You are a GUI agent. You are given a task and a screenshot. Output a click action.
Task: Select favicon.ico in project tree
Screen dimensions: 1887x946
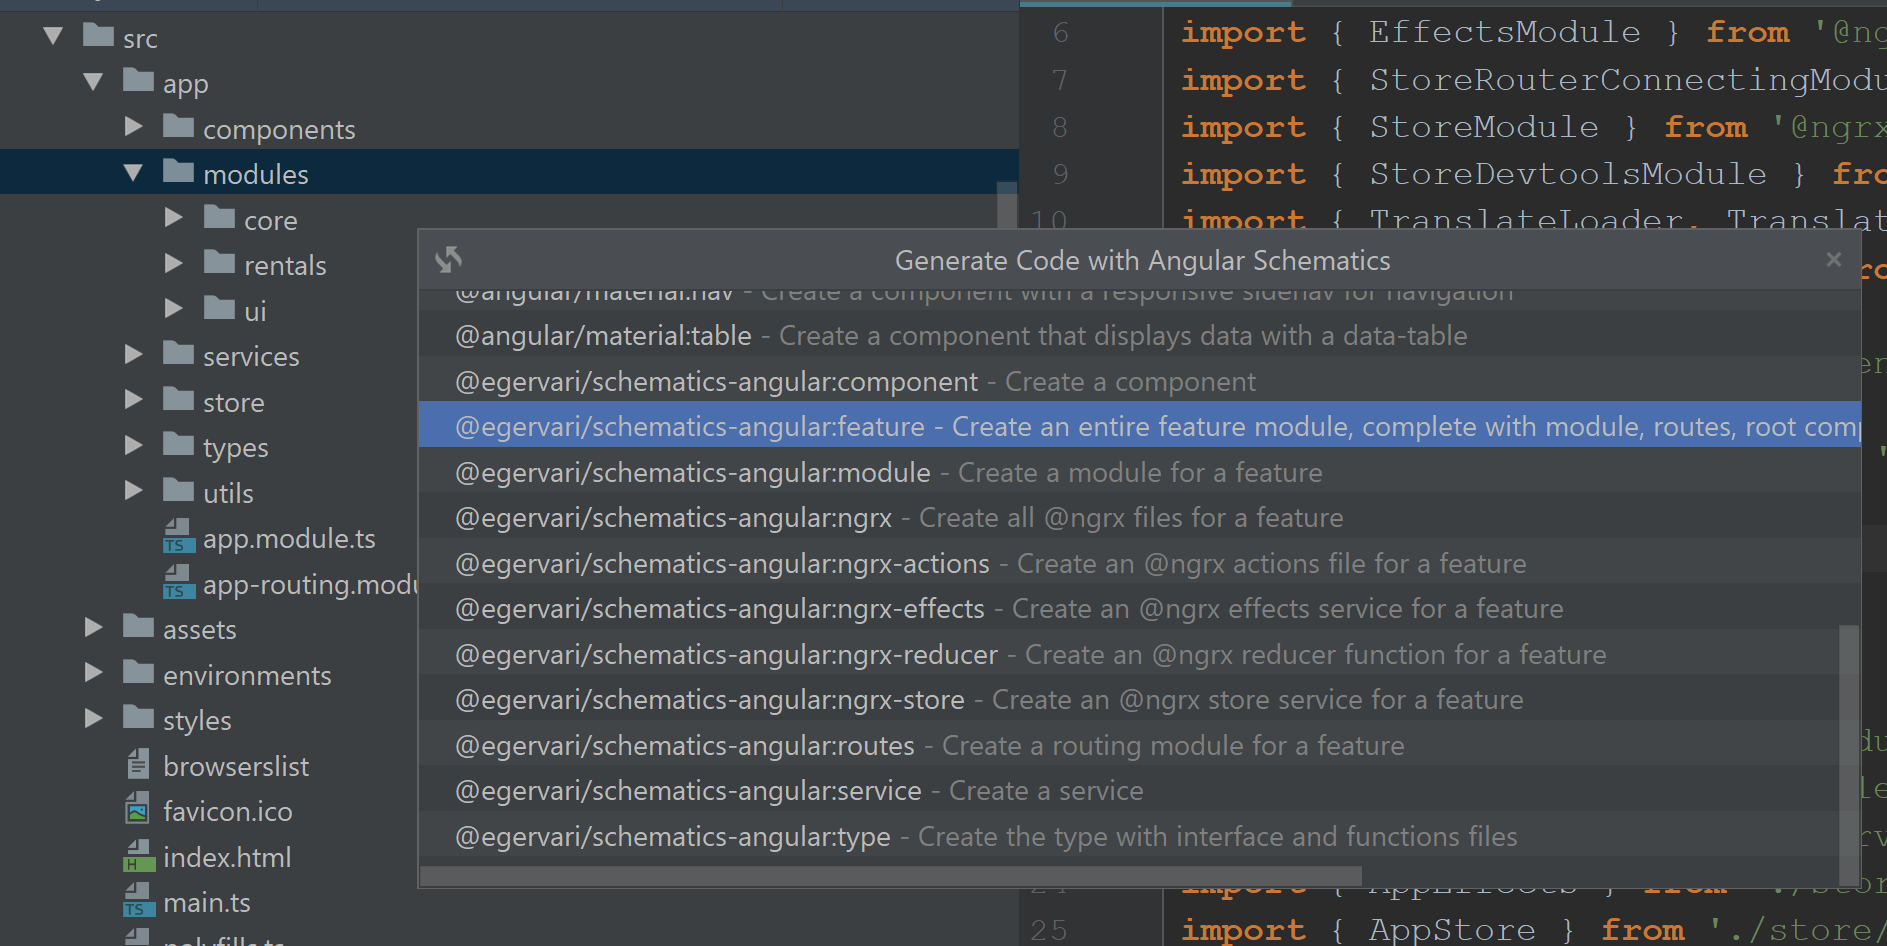[x=228, y=812]
